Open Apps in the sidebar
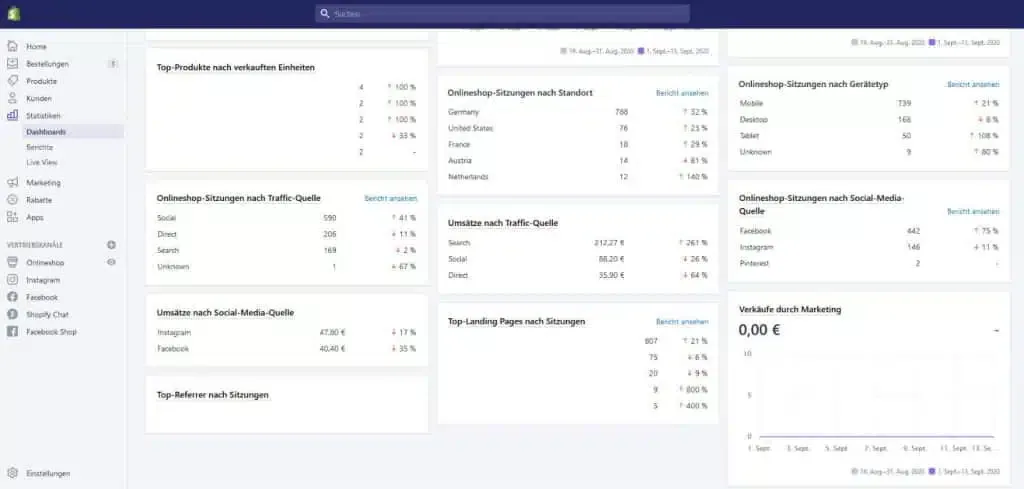 click(x=35, y=217)
